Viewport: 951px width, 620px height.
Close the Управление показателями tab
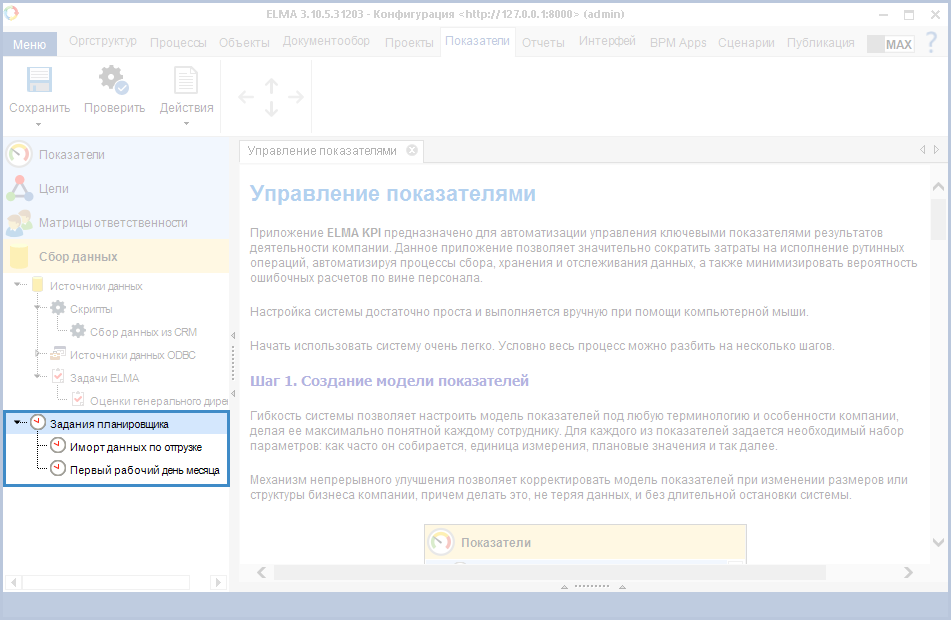412,150
